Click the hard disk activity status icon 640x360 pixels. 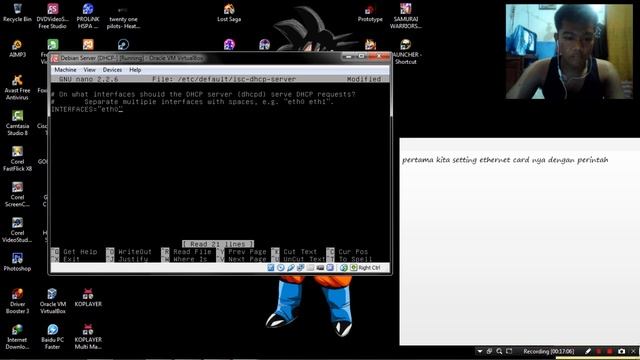271,268
